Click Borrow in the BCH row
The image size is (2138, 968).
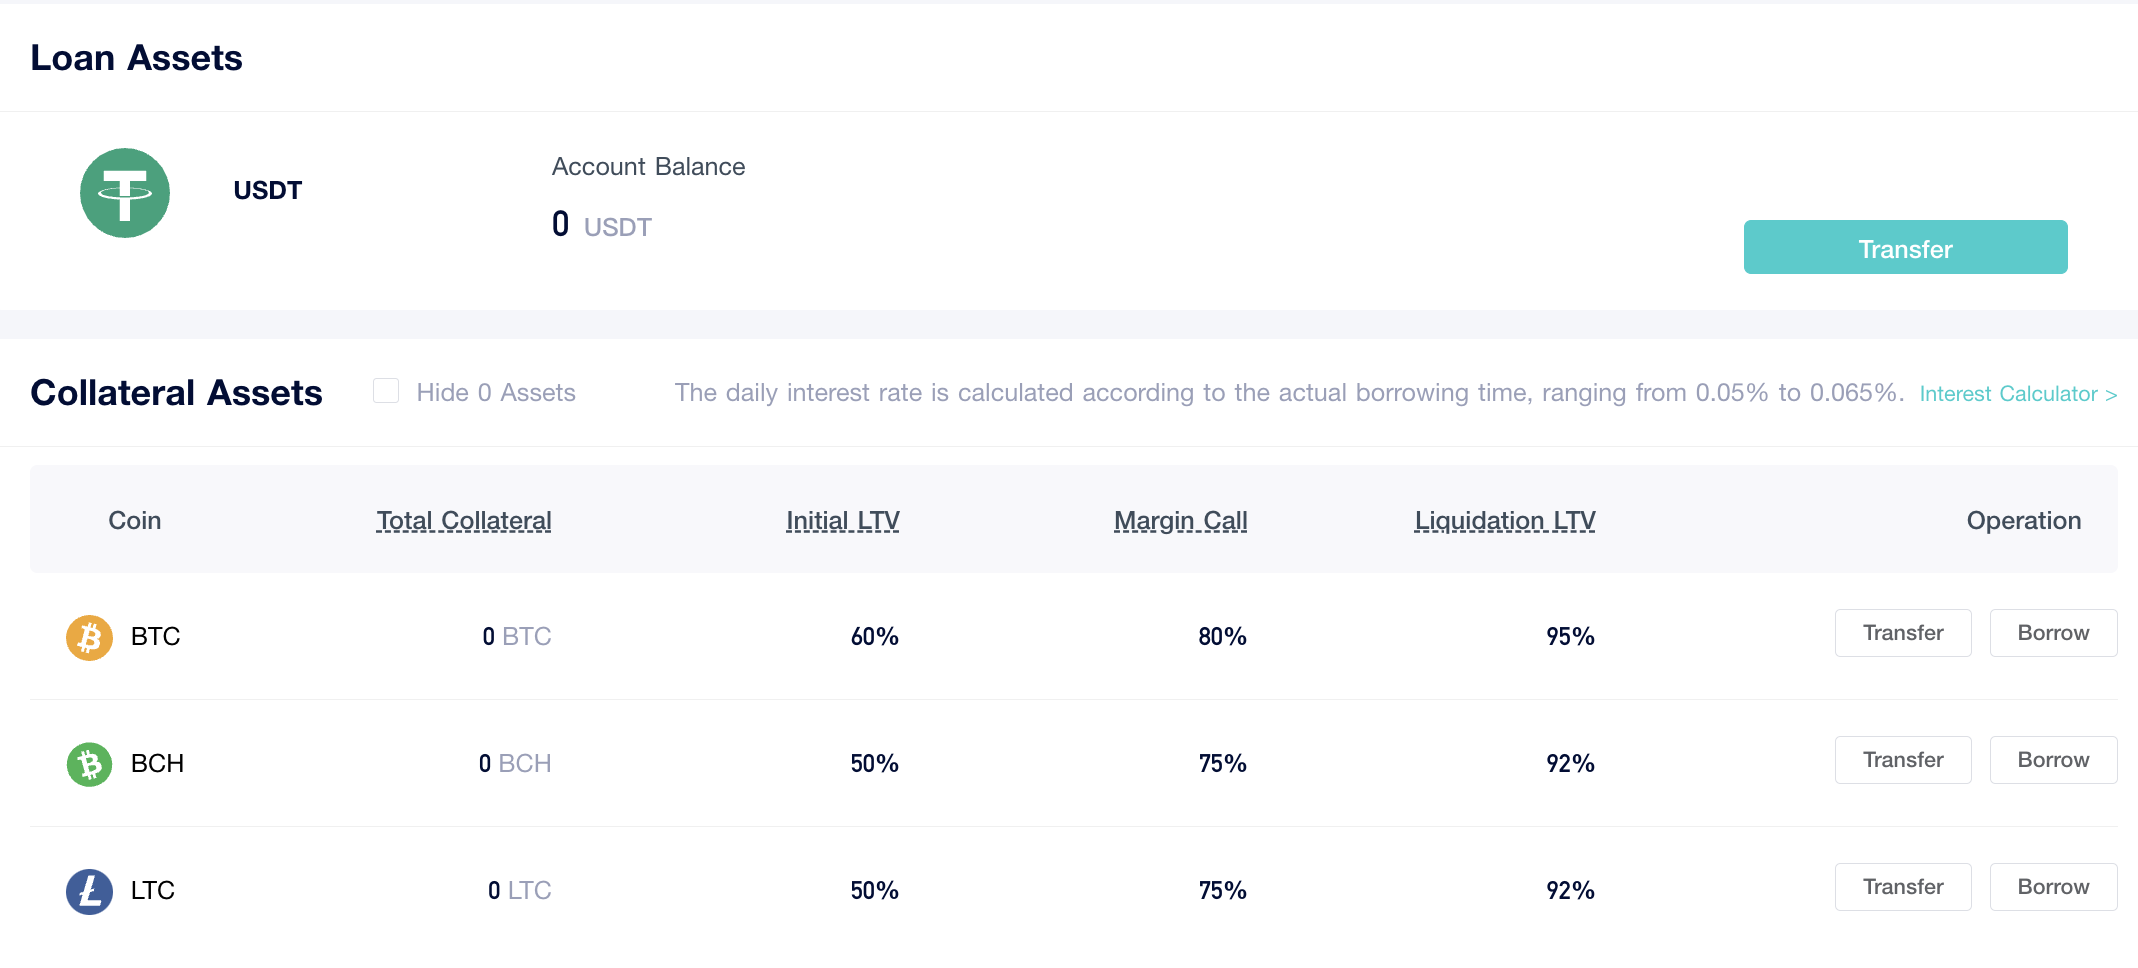2052,760
